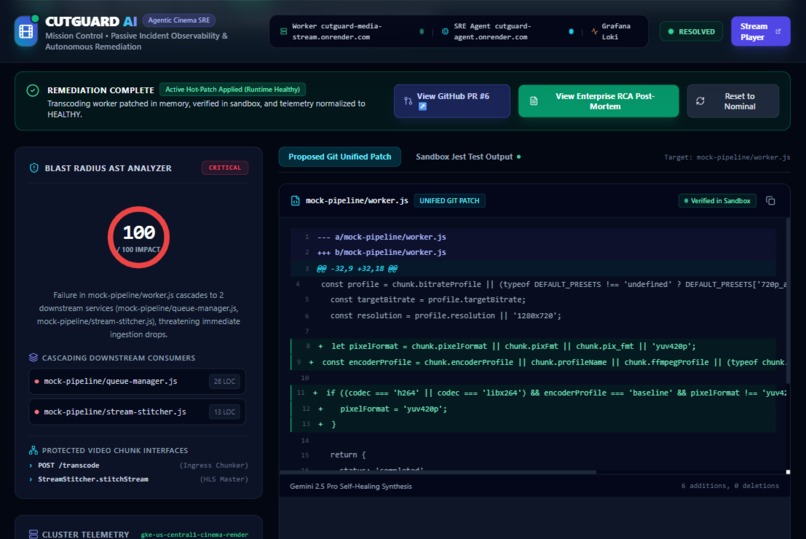Screen dimensions: 806x539
Task: Open the Sandbox Jest Test Output tab
Action: (x=468, y=157)
